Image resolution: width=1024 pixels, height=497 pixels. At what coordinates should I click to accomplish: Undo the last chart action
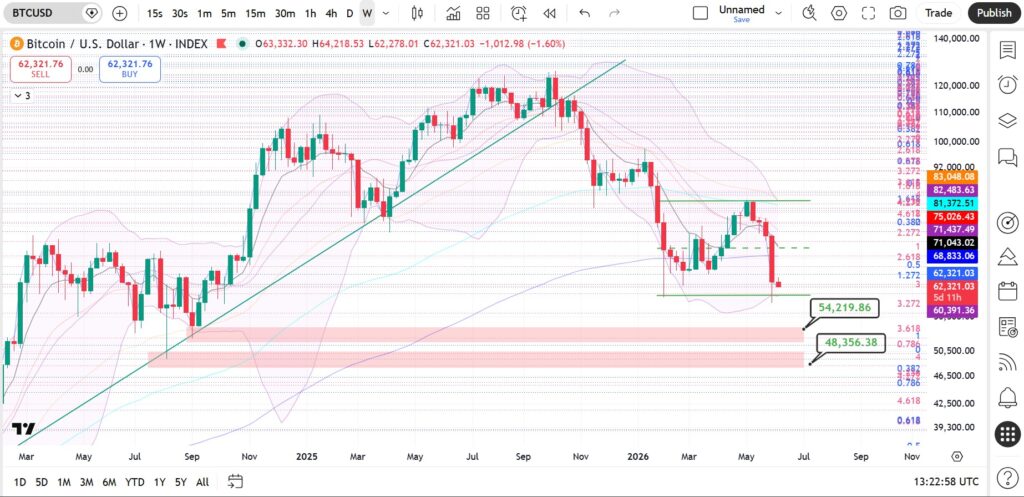coord(584,13)
